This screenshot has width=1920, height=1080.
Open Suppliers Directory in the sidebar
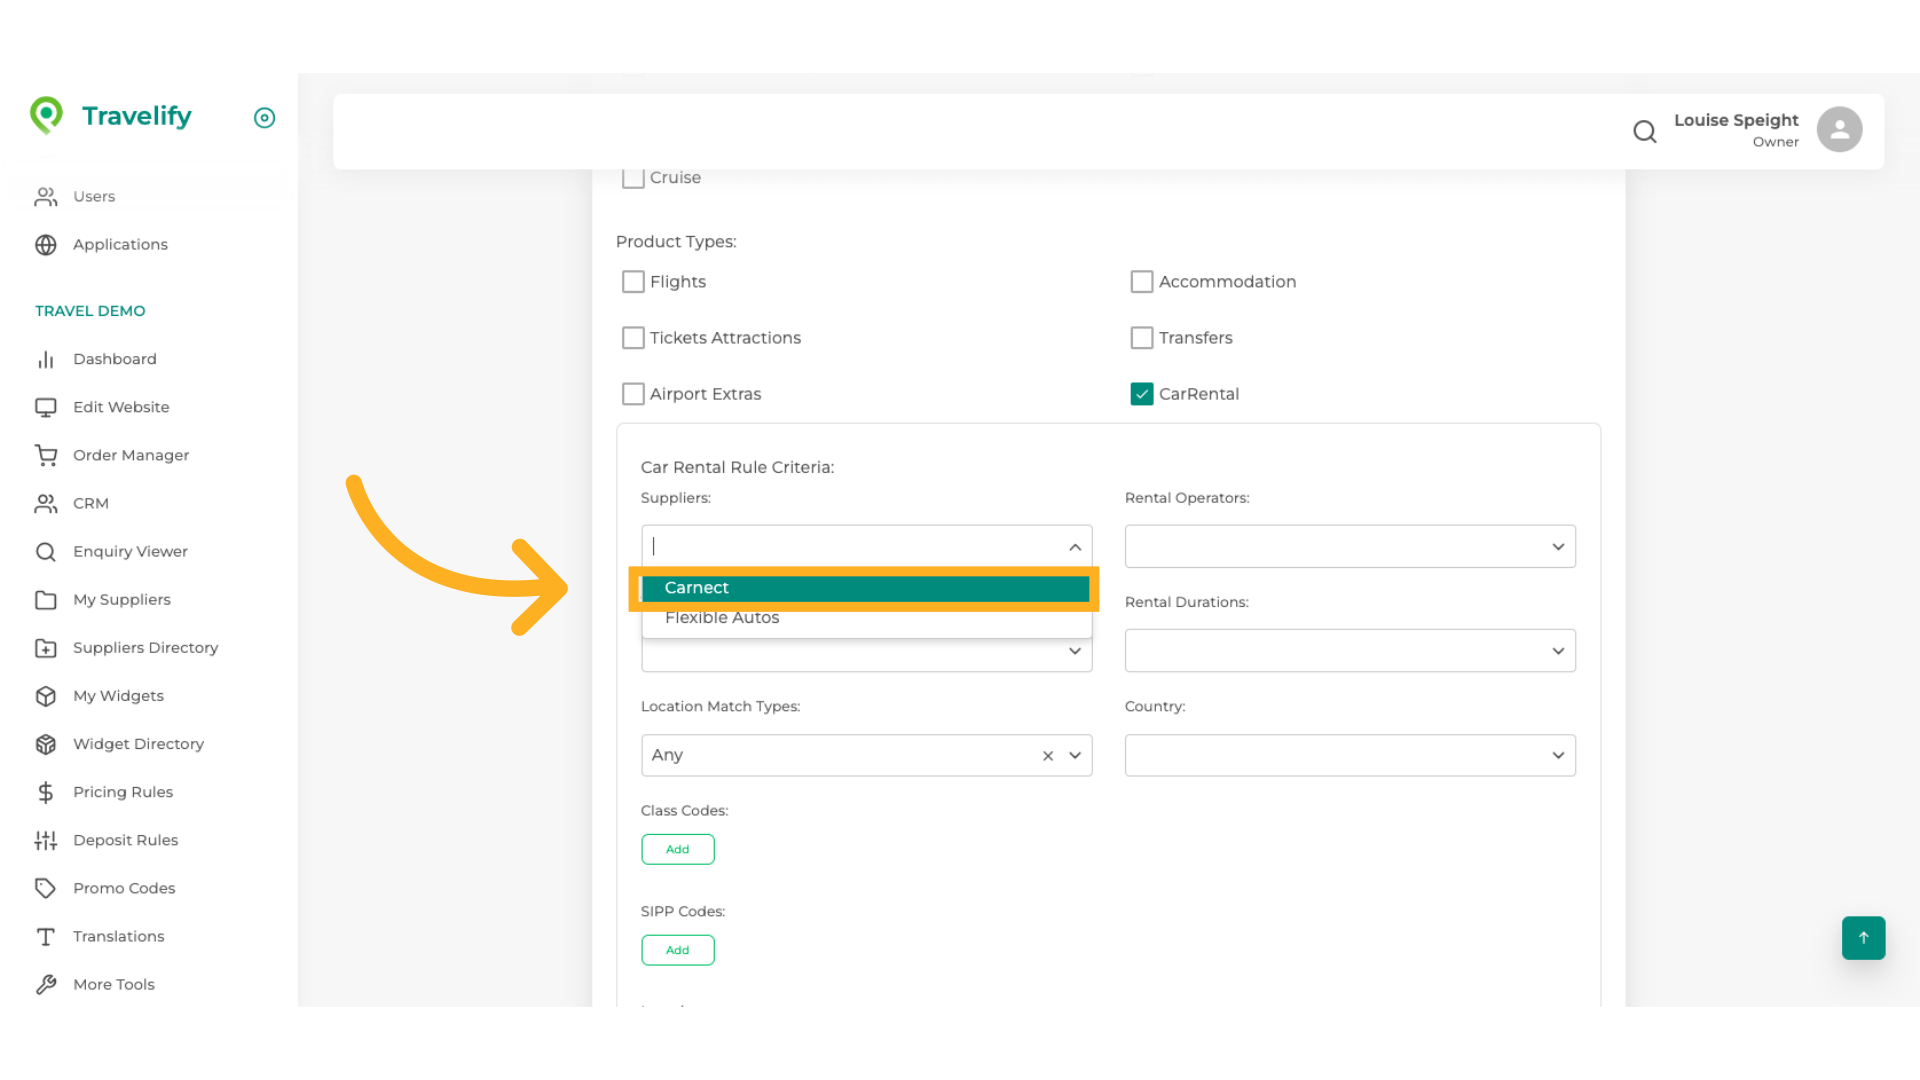click(x=145, y=648)
